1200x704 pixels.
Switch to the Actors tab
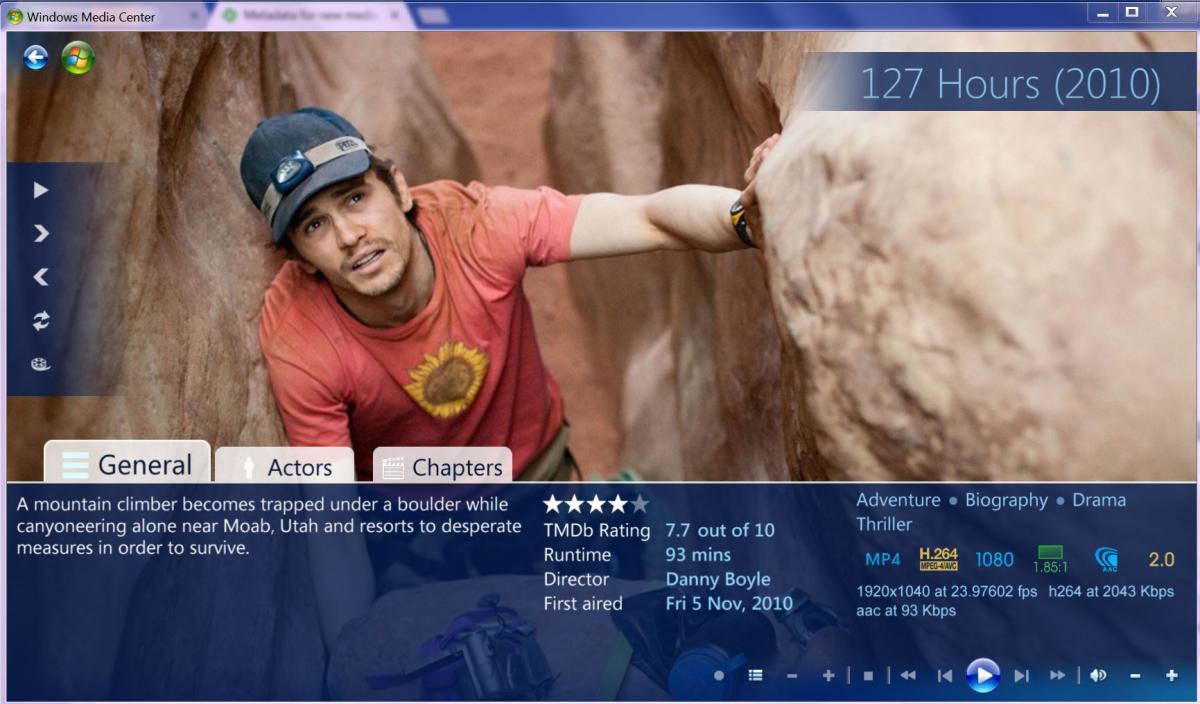(285, 466)
